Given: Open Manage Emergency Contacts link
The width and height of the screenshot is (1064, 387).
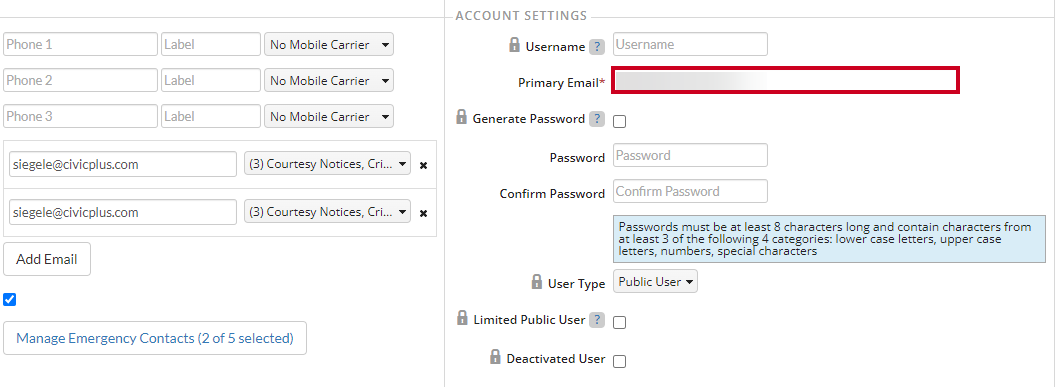Looking at the screenshot, I should (x=155, y=338).
